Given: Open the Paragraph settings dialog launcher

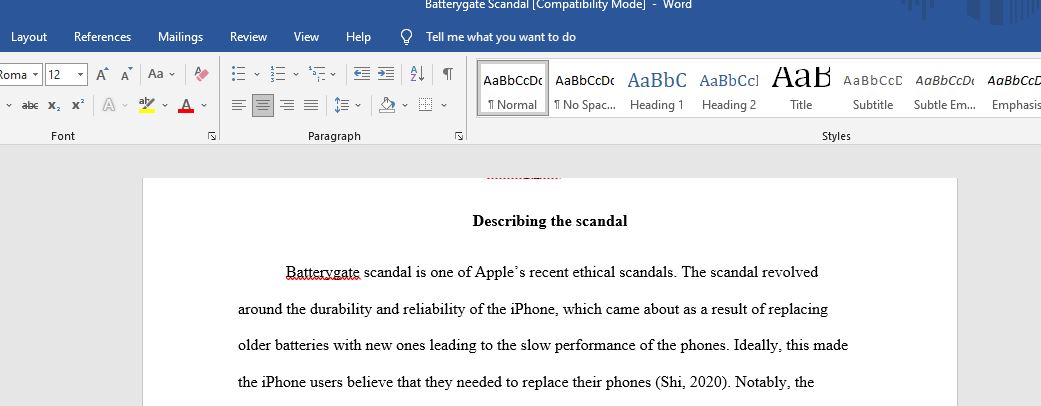Looking at the screenshot, I should click(x=459, y=136).
